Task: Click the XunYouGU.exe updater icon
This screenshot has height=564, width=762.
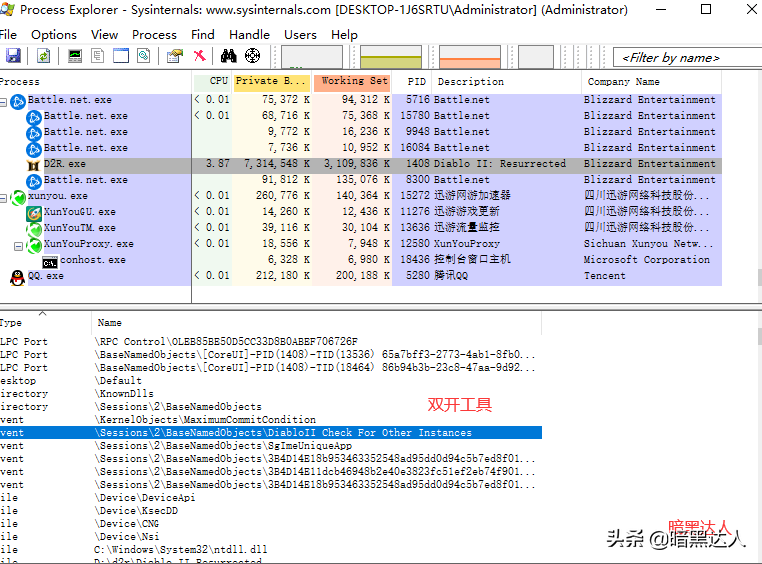Action: (34, 214)
